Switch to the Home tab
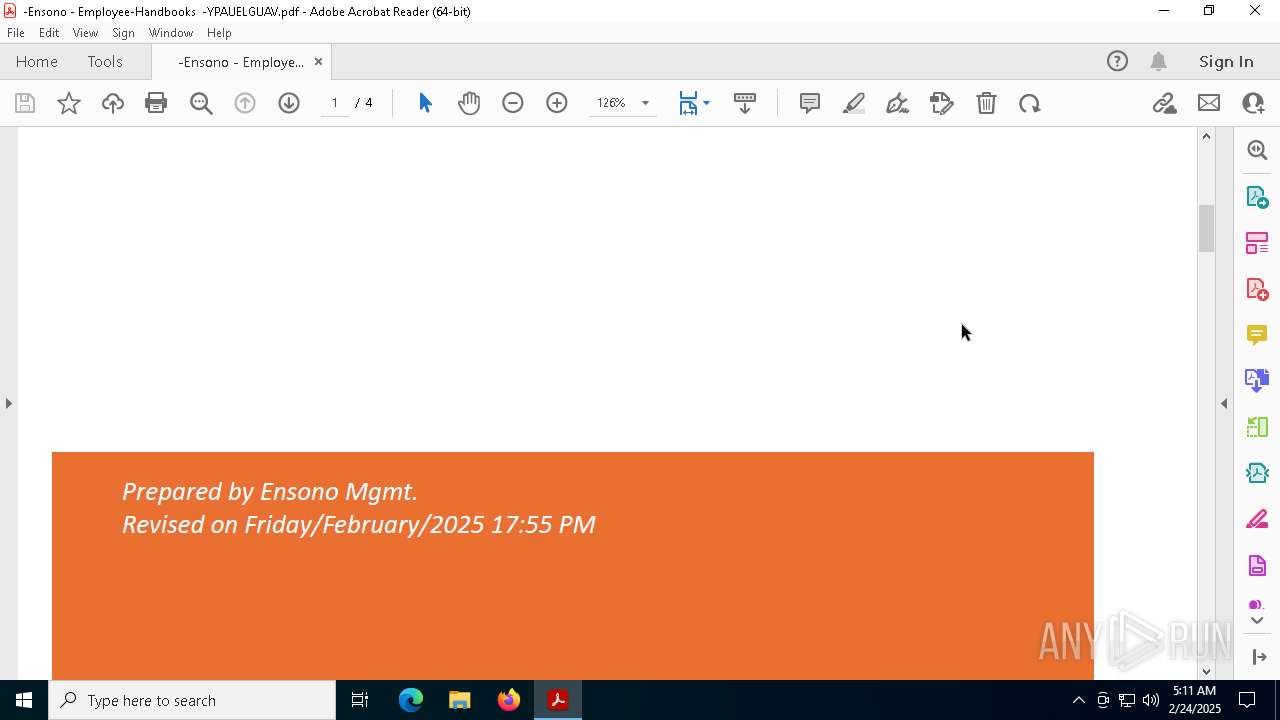 coord(37,61)
